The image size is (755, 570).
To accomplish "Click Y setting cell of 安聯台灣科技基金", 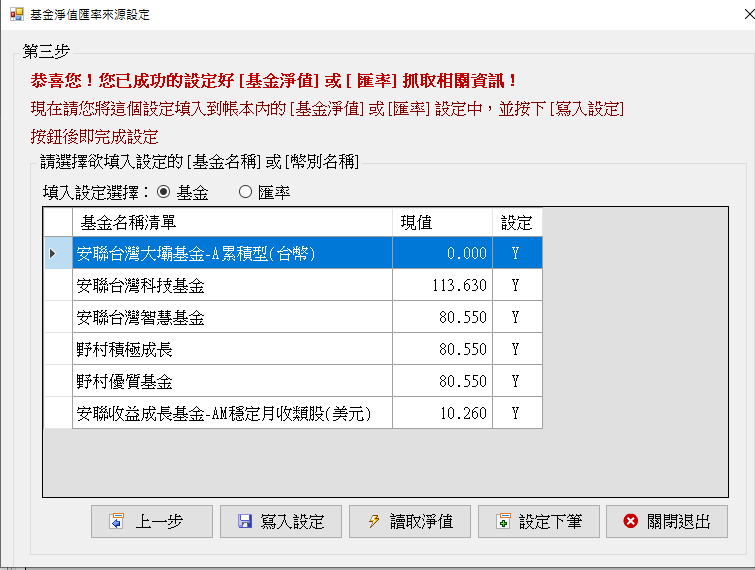I will point(518,285).
